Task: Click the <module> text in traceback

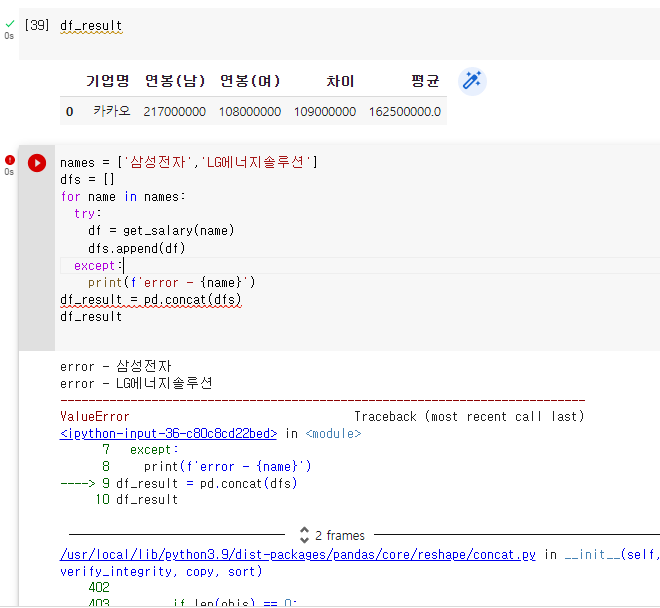Action: click(333, 433)
